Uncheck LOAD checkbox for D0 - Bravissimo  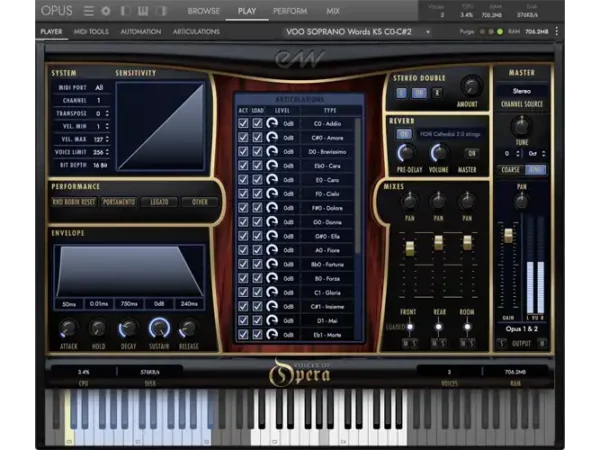click(257, 152)
